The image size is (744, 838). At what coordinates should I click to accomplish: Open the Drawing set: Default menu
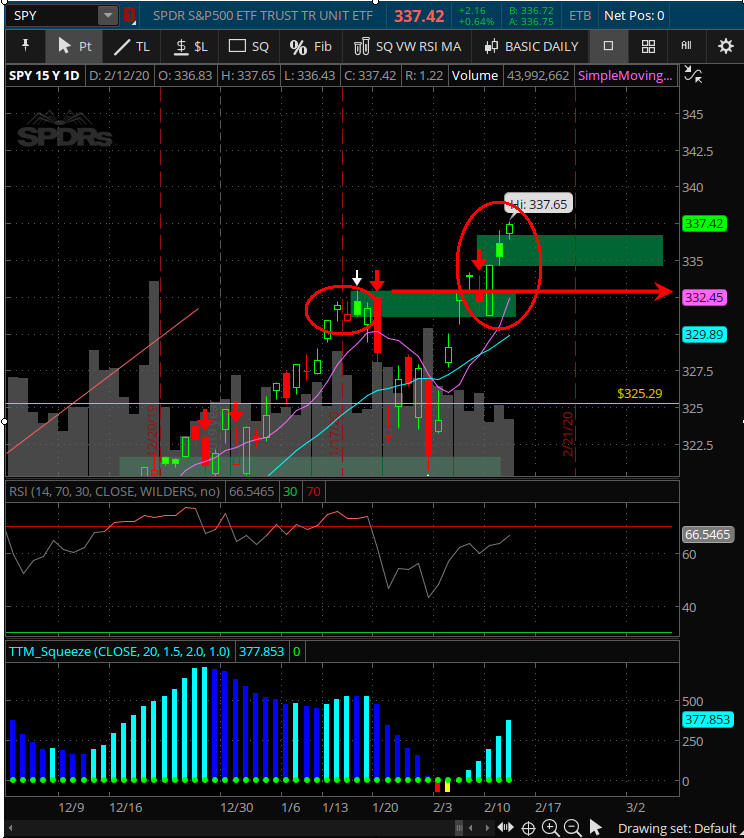point(677,828)
